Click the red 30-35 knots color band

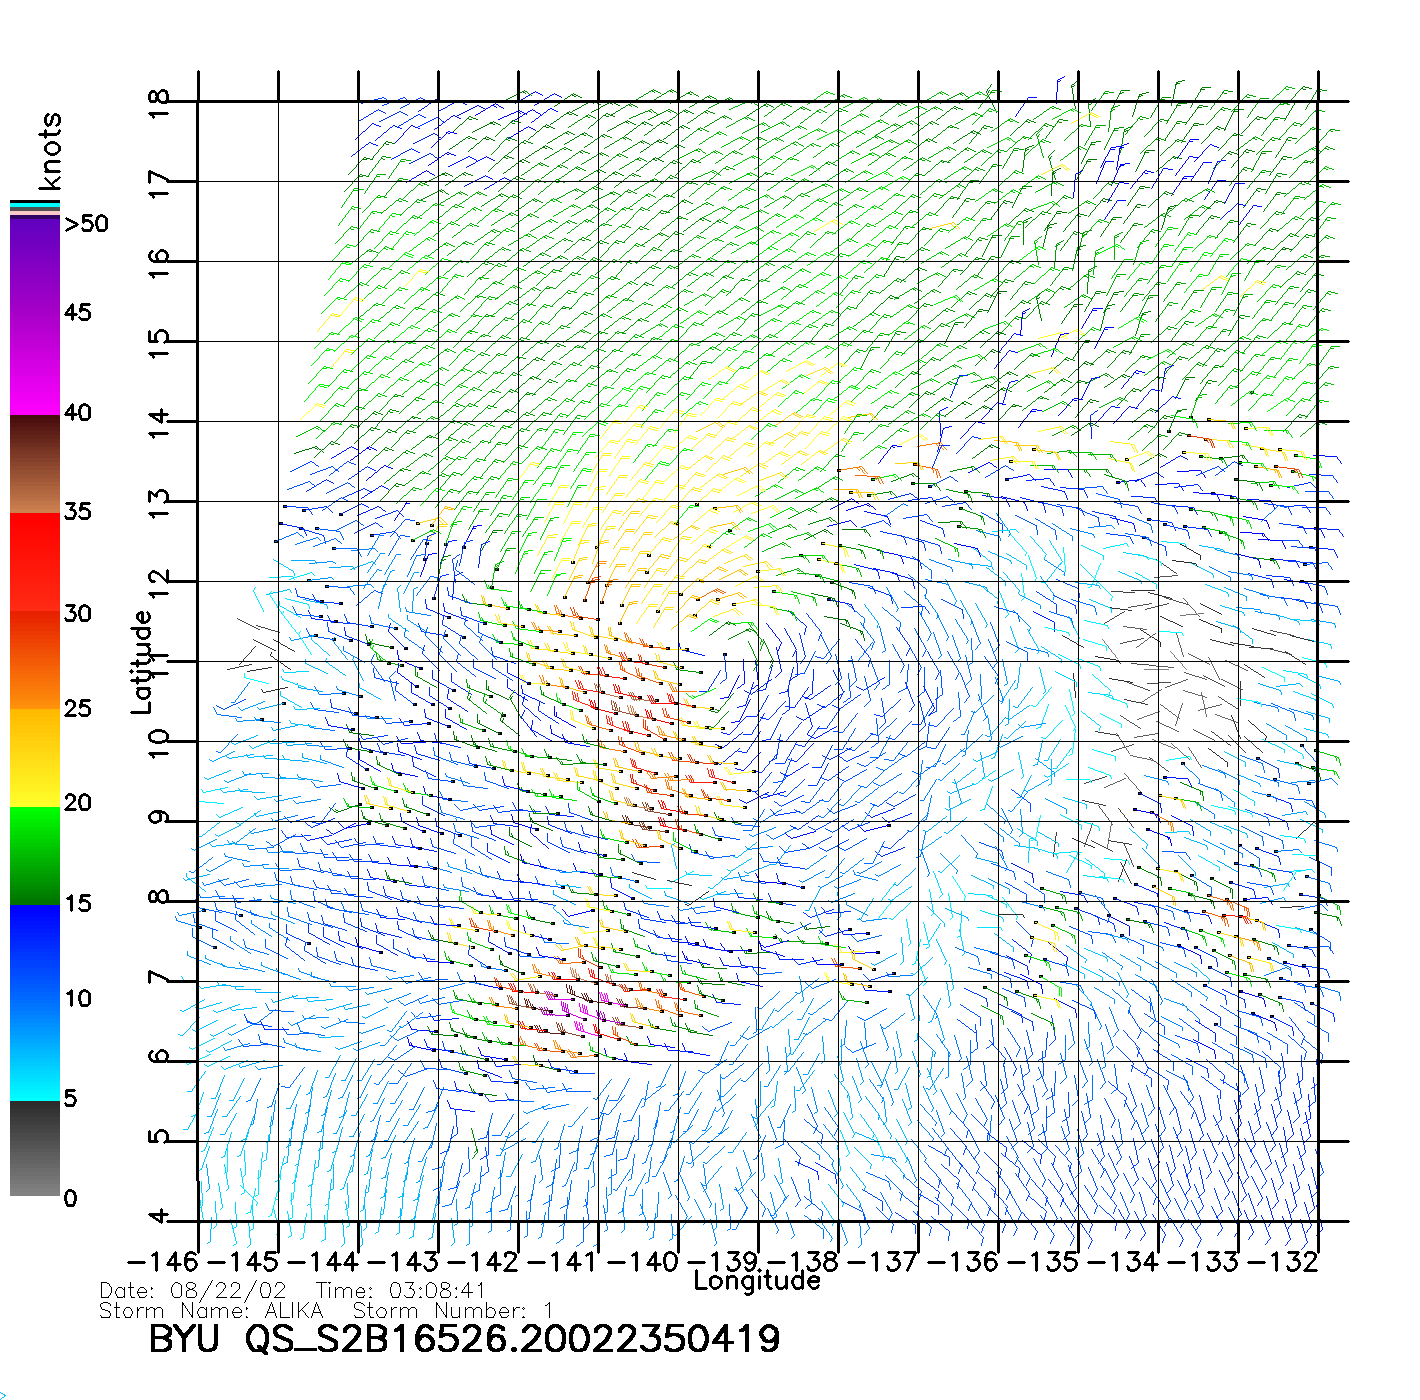point(35,562)
